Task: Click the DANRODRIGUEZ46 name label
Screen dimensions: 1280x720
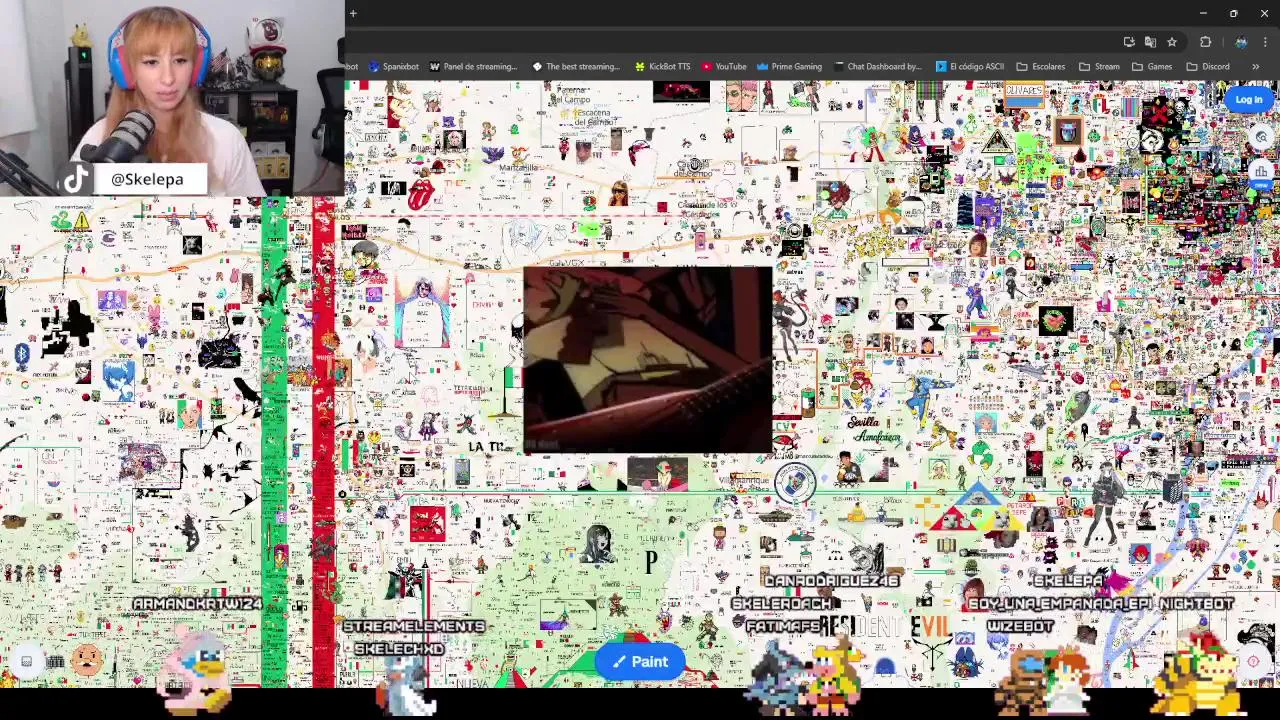Action: [831, 580]
